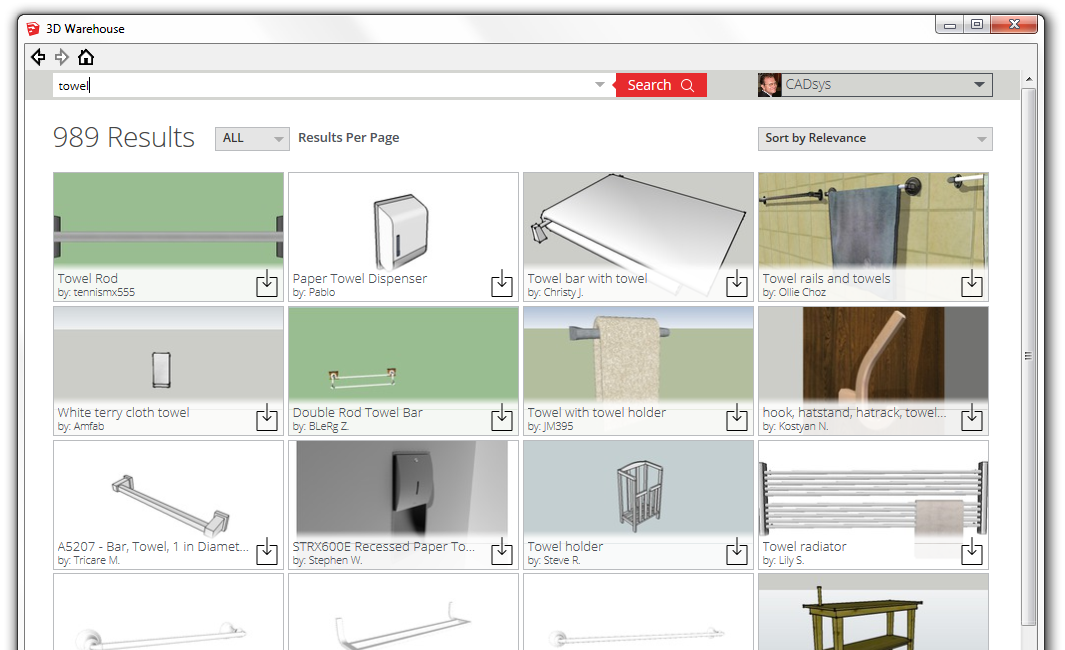1065x650 pixels.
Task: Click author name Amfab
Action: click(89, 427)
